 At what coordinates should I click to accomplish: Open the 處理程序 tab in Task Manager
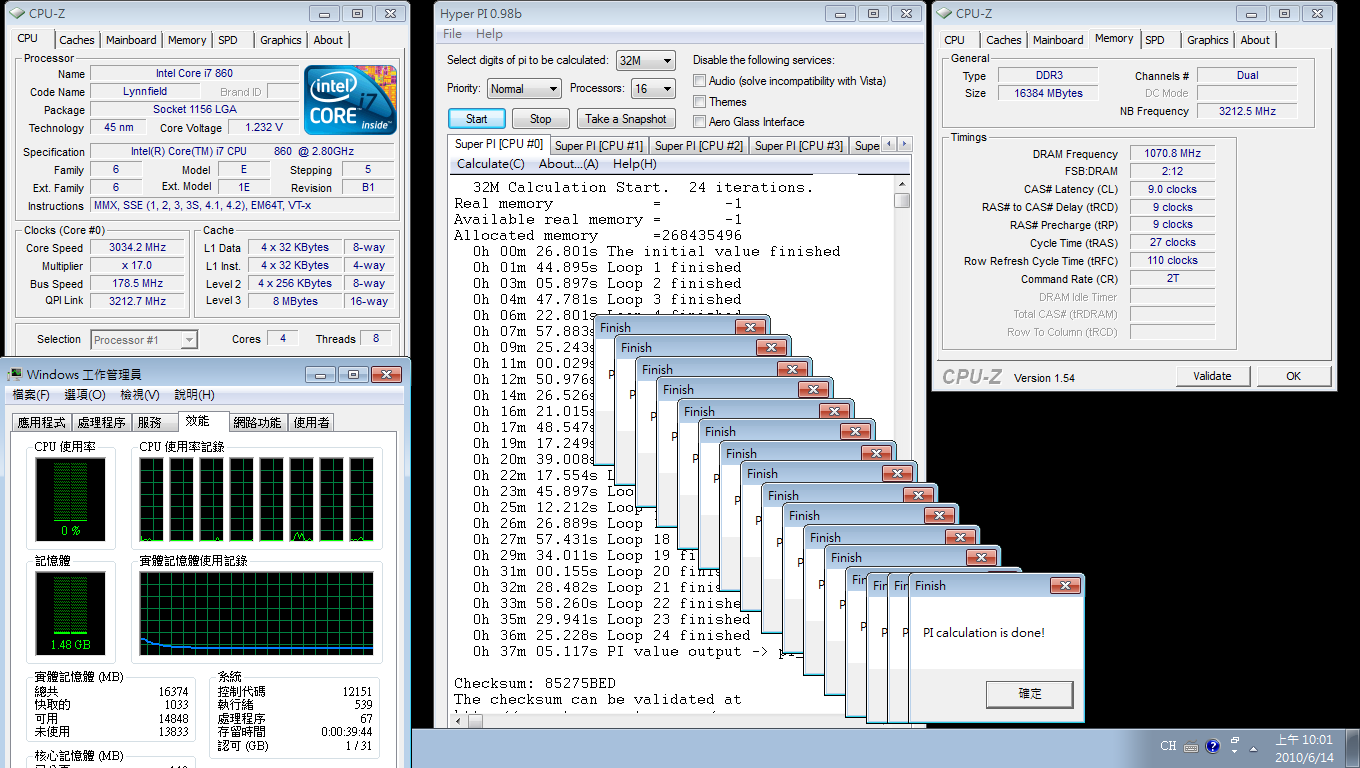click(x=102, y=423)
